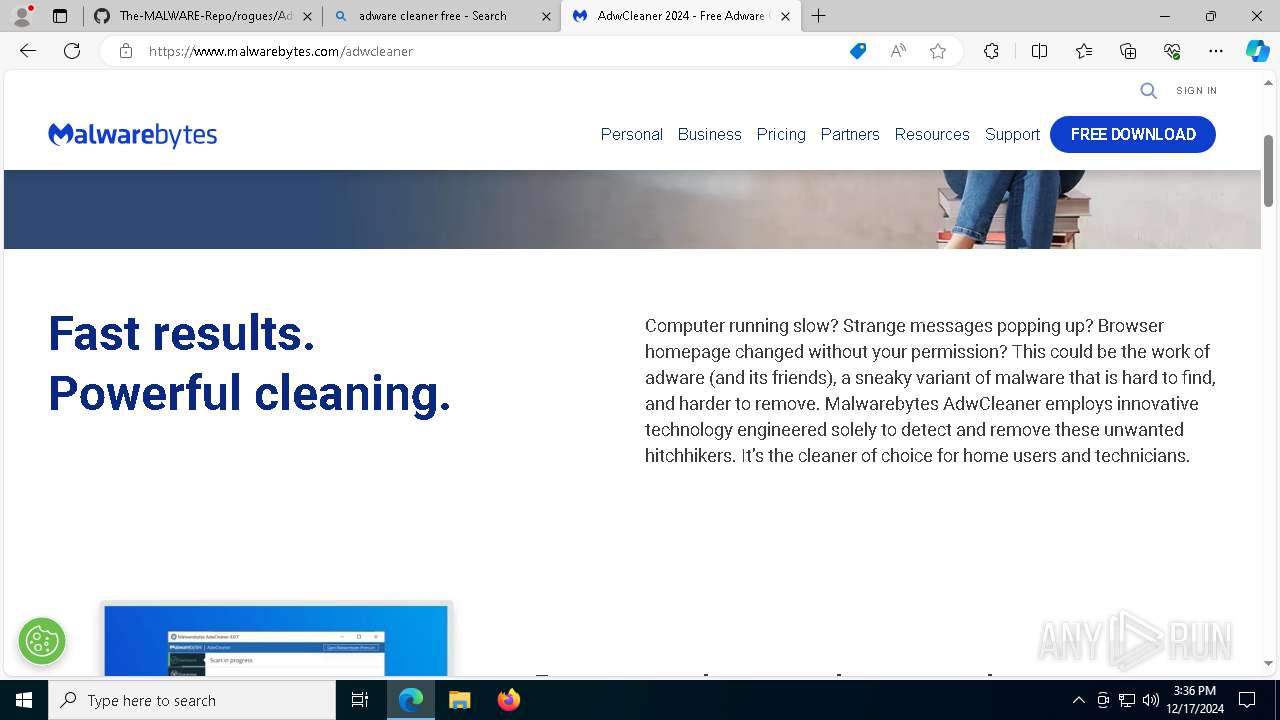Viewport: 1280px width, 720px height.
Task: Open volume control in system tray
Action: [x=1151, y=700]
